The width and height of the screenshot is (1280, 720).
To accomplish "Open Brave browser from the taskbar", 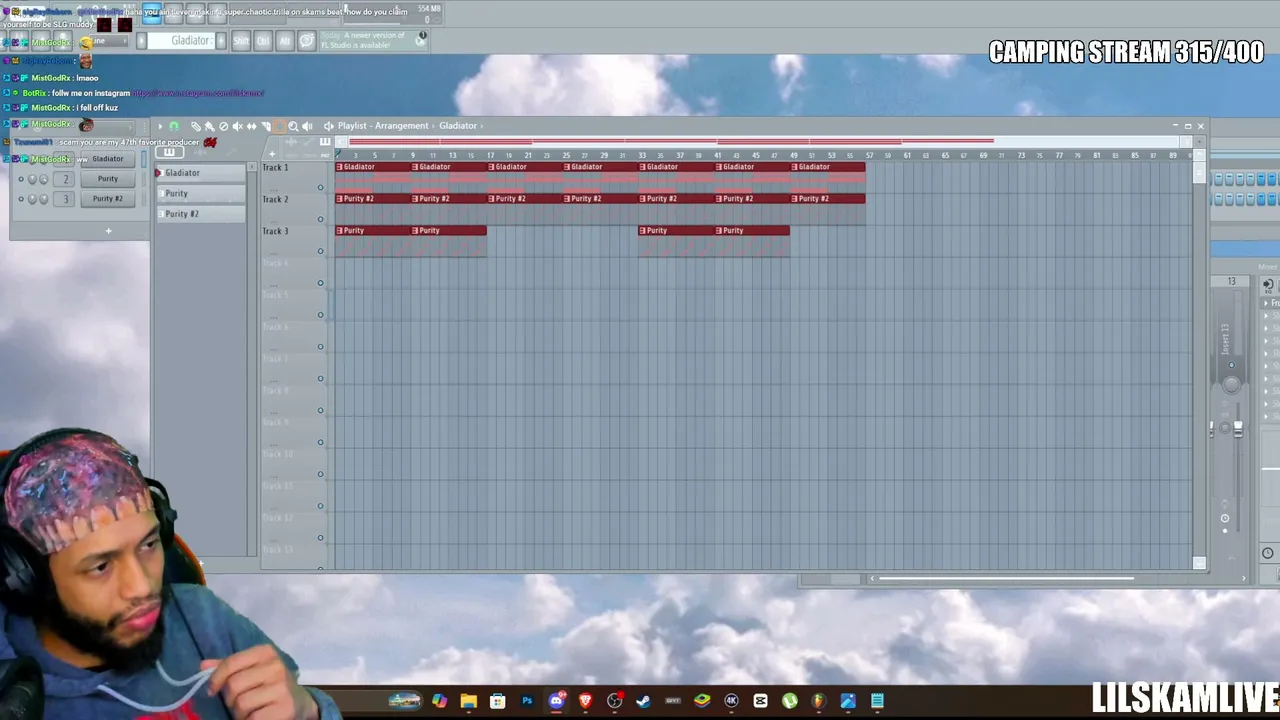I will coord(586,701).
